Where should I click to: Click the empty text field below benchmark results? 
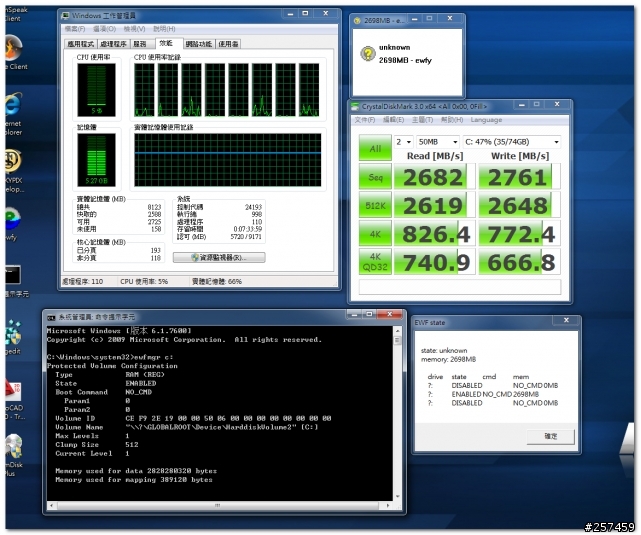[459, 288]
